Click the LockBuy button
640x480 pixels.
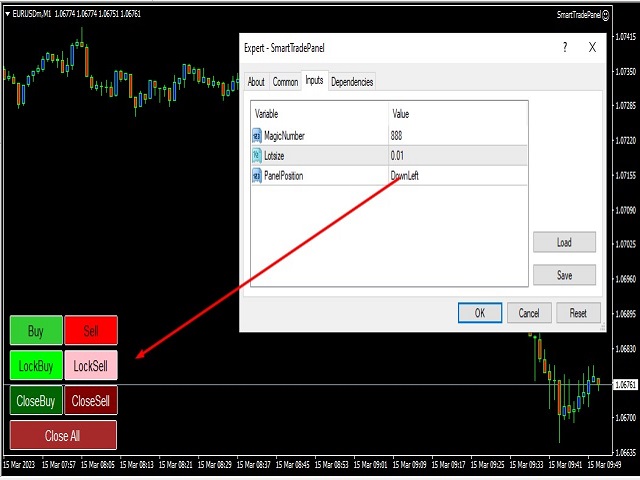point(36,365)
